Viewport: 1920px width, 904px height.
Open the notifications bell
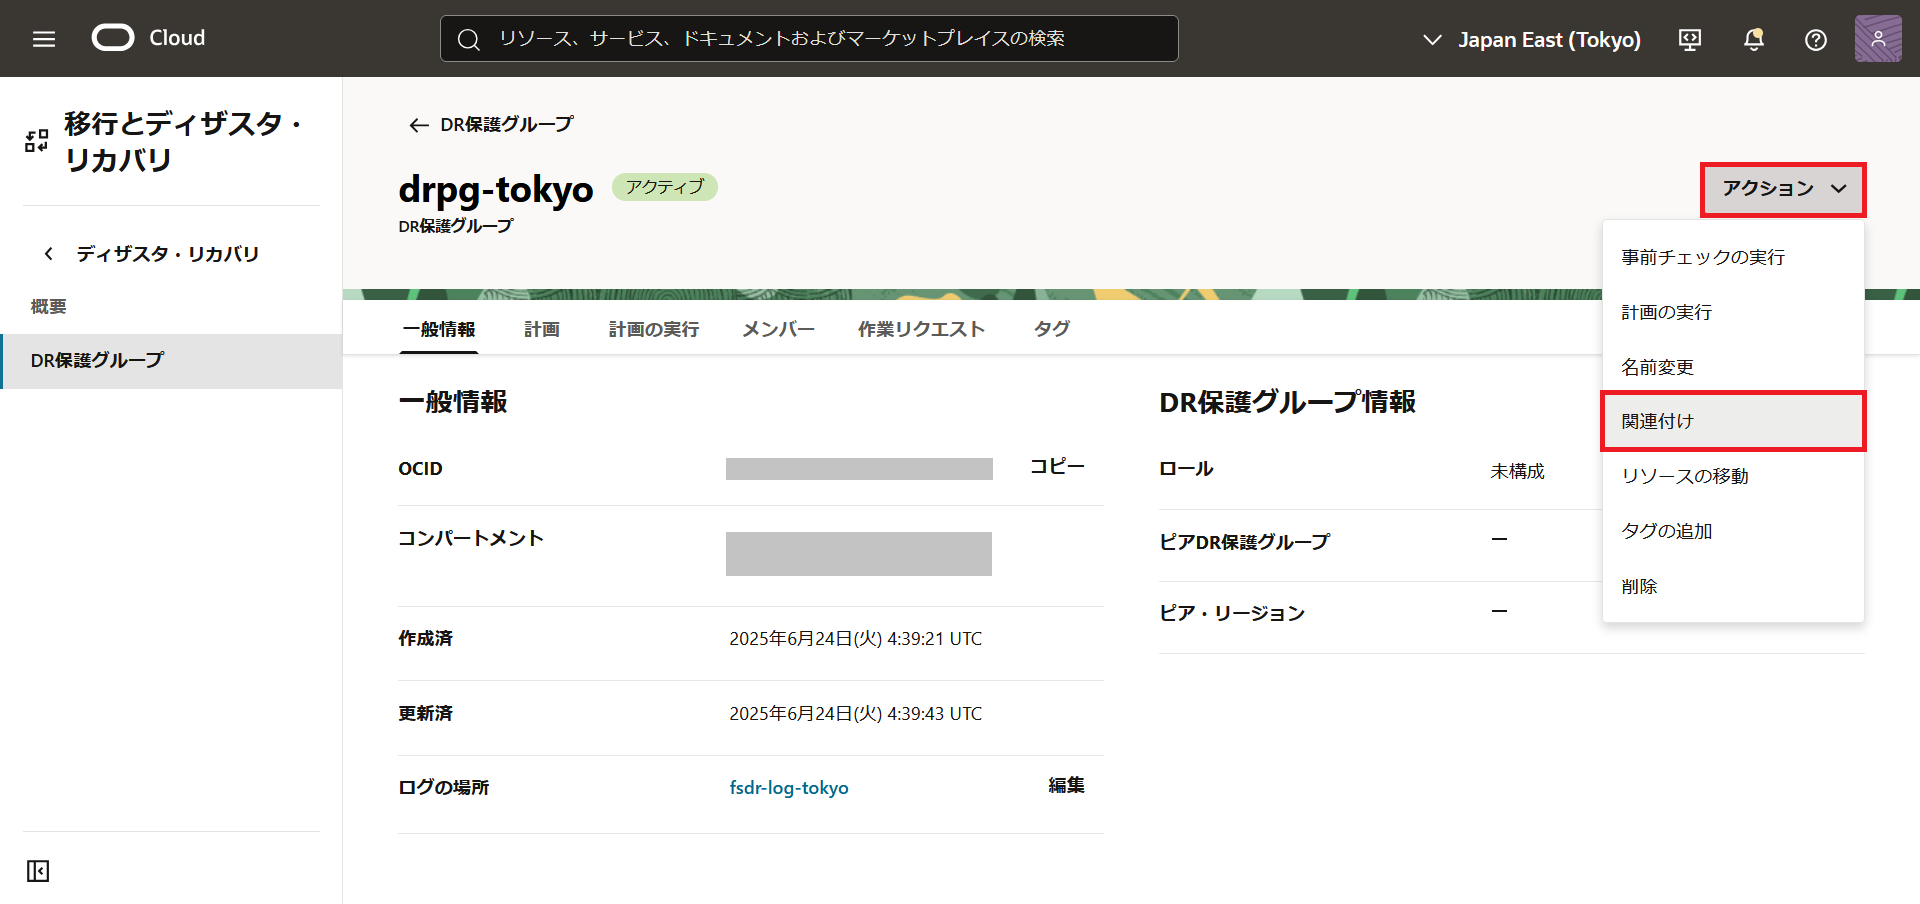tap(1753, 39)
